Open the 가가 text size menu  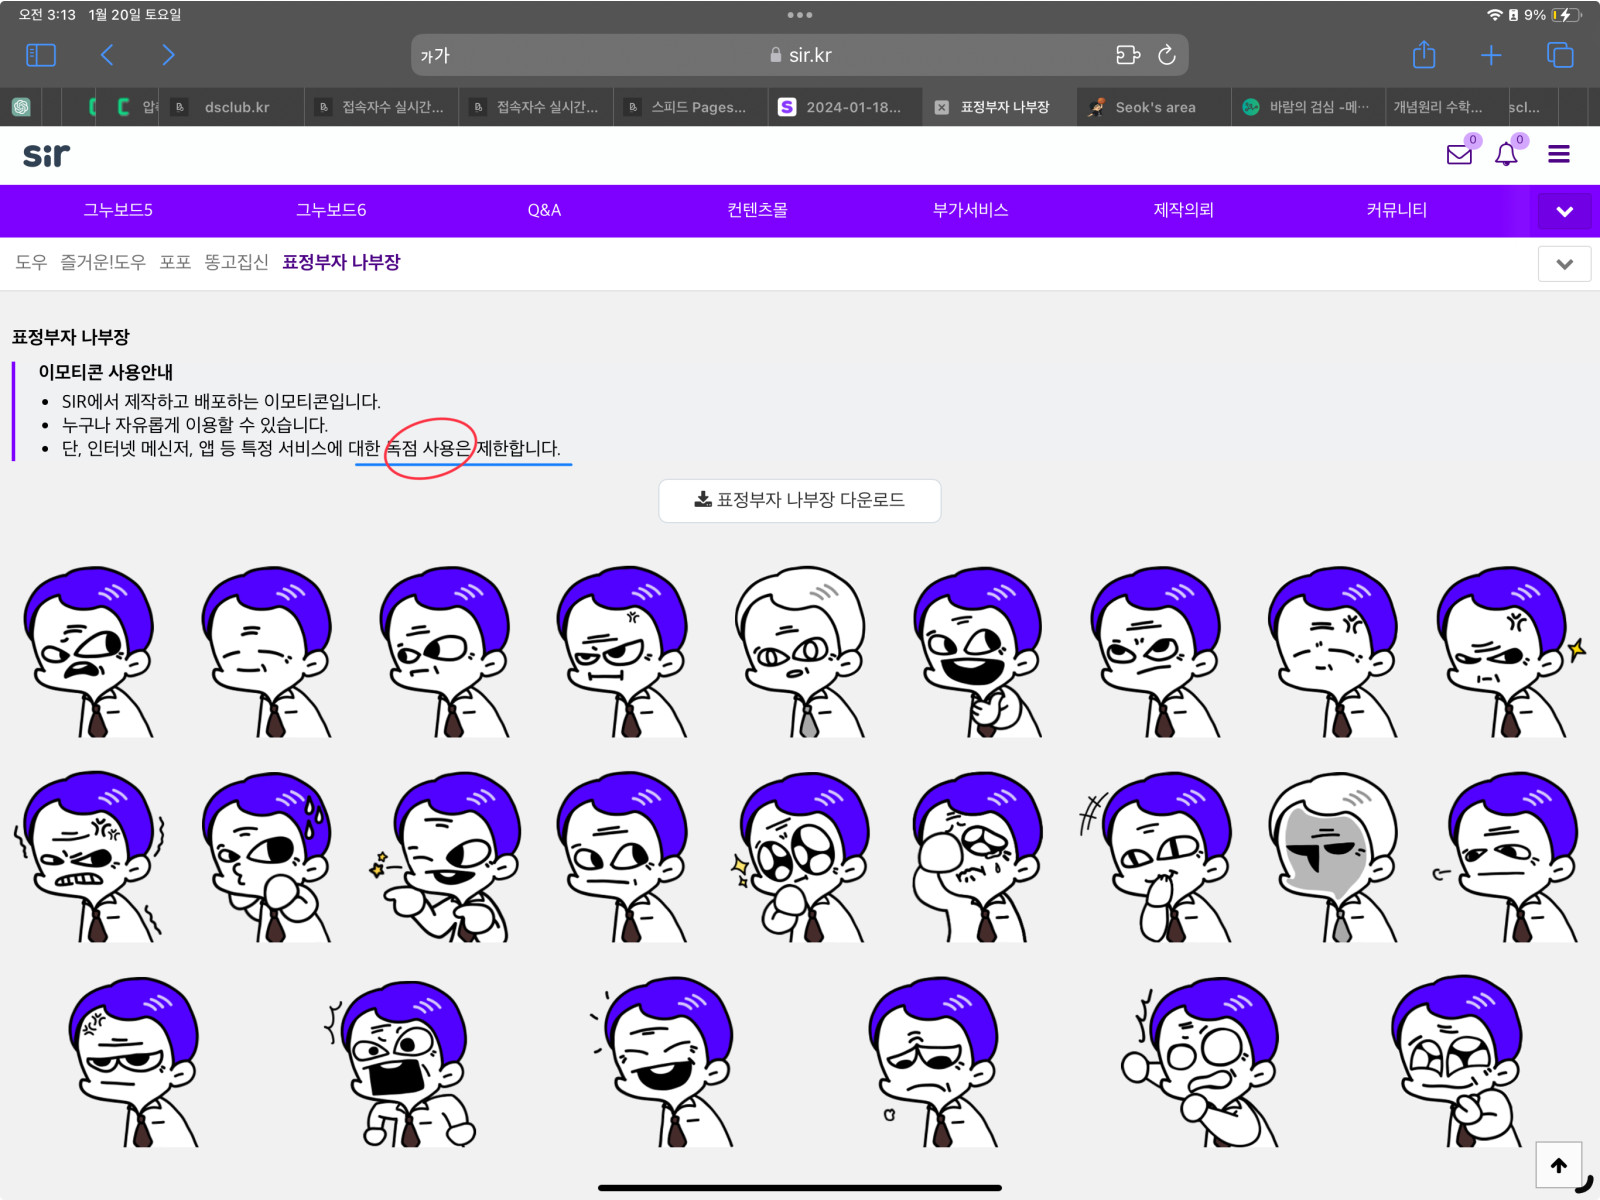click(x=435, y=56)
